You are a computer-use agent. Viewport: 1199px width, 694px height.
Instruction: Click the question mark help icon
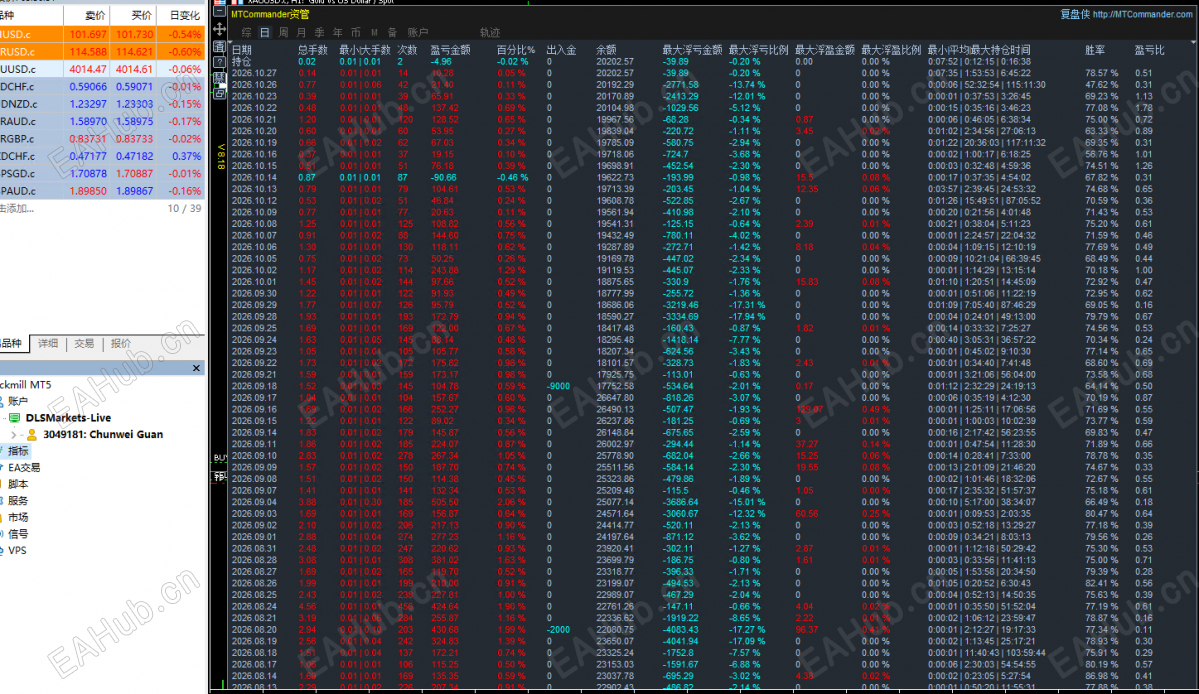click(219, 62)
